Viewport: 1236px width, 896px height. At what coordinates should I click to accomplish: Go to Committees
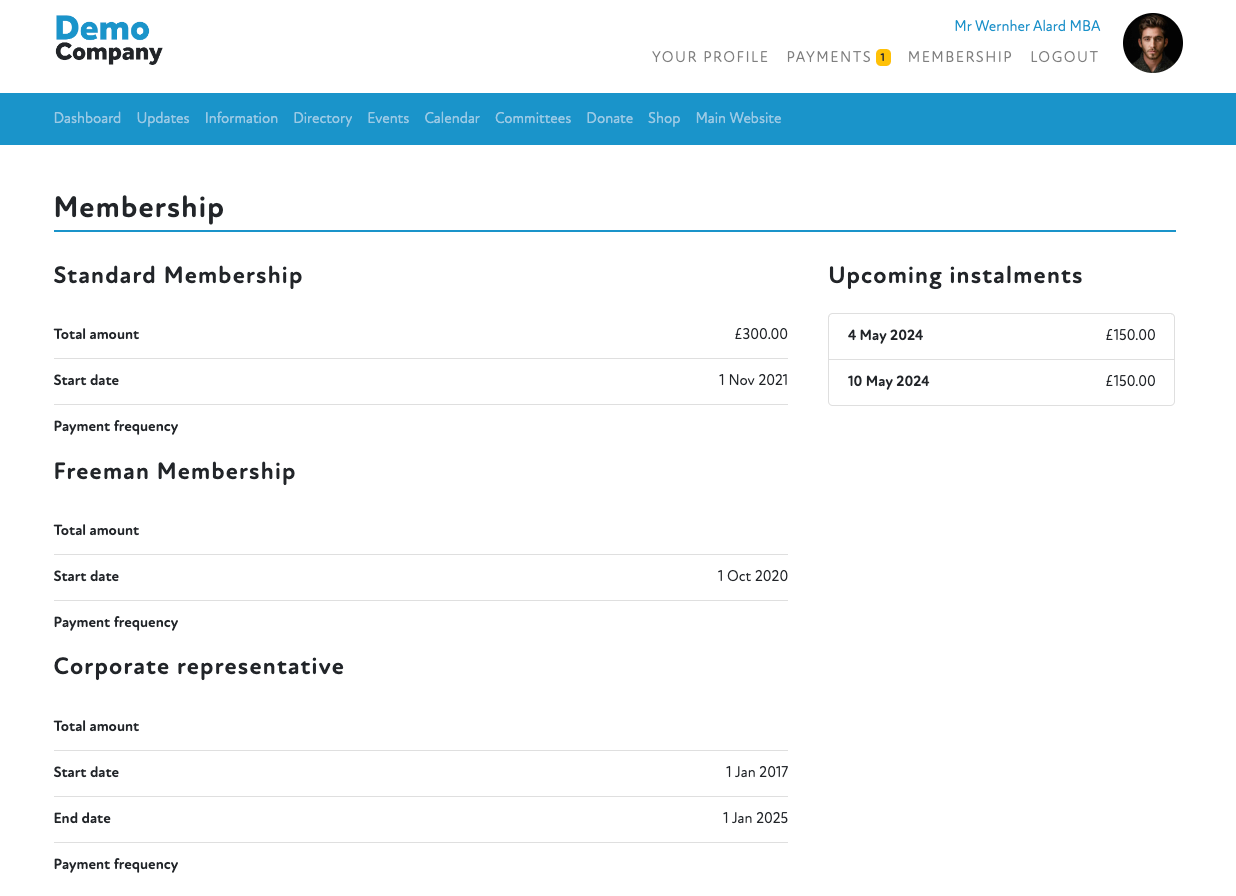pyautogui.click(x=533, y=118)
